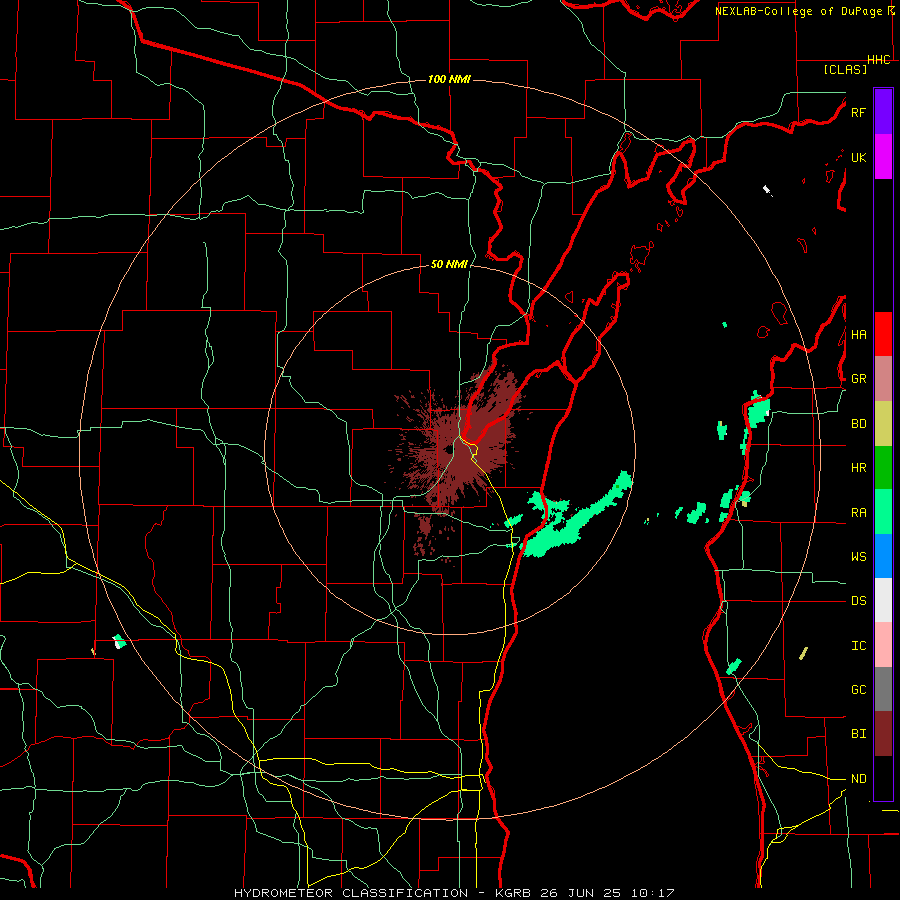Click the purple RF legend color swatch
900x900 pixels.
pos(883,112)
